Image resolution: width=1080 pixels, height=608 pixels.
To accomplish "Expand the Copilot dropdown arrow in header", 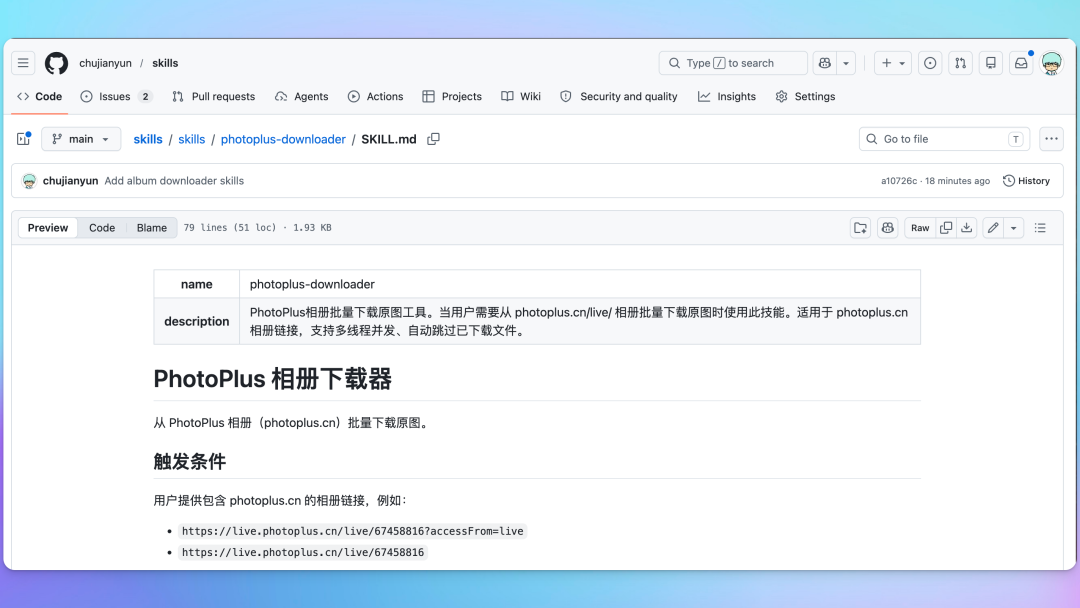I will coord(846,63).
